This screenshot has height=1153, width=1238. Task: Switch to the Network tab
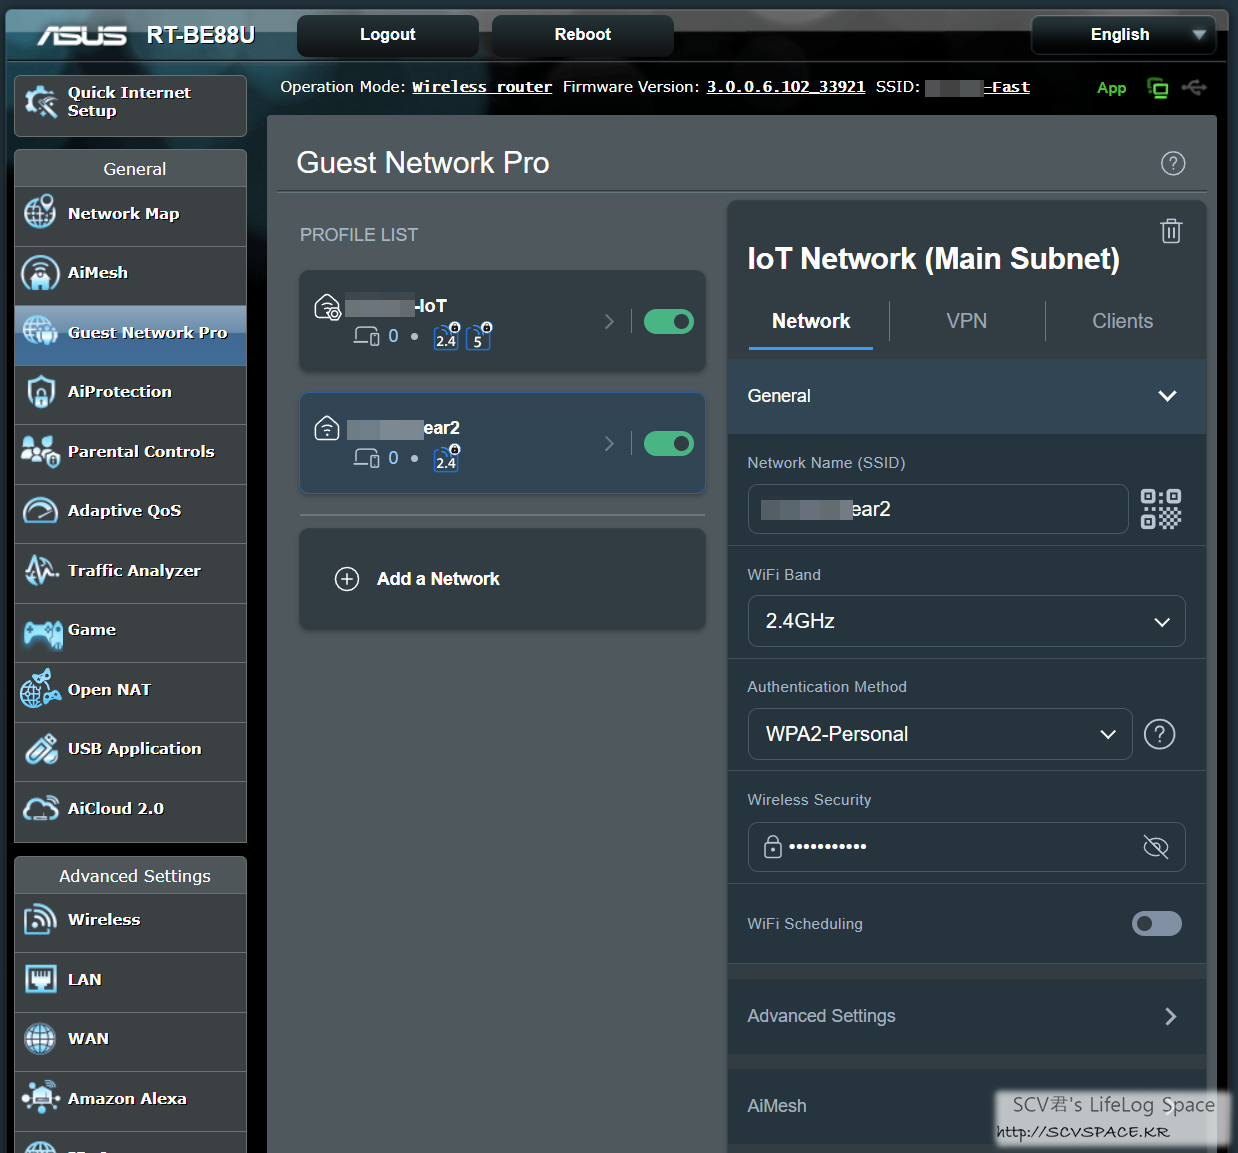point(811,321)
